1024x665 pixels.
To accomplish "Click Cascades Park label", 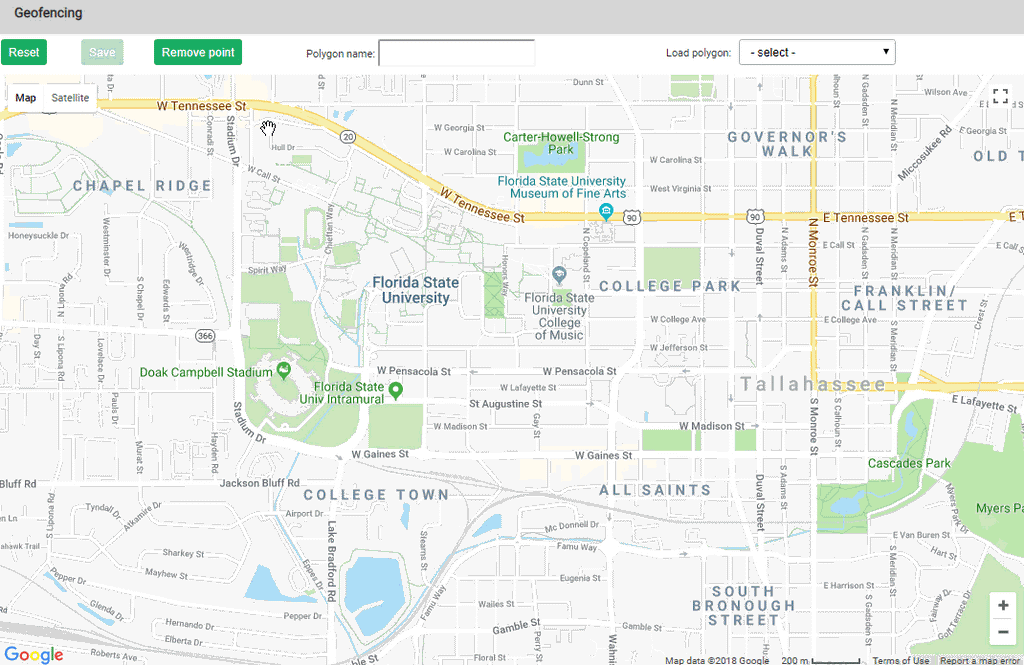I will click(909, 463).
